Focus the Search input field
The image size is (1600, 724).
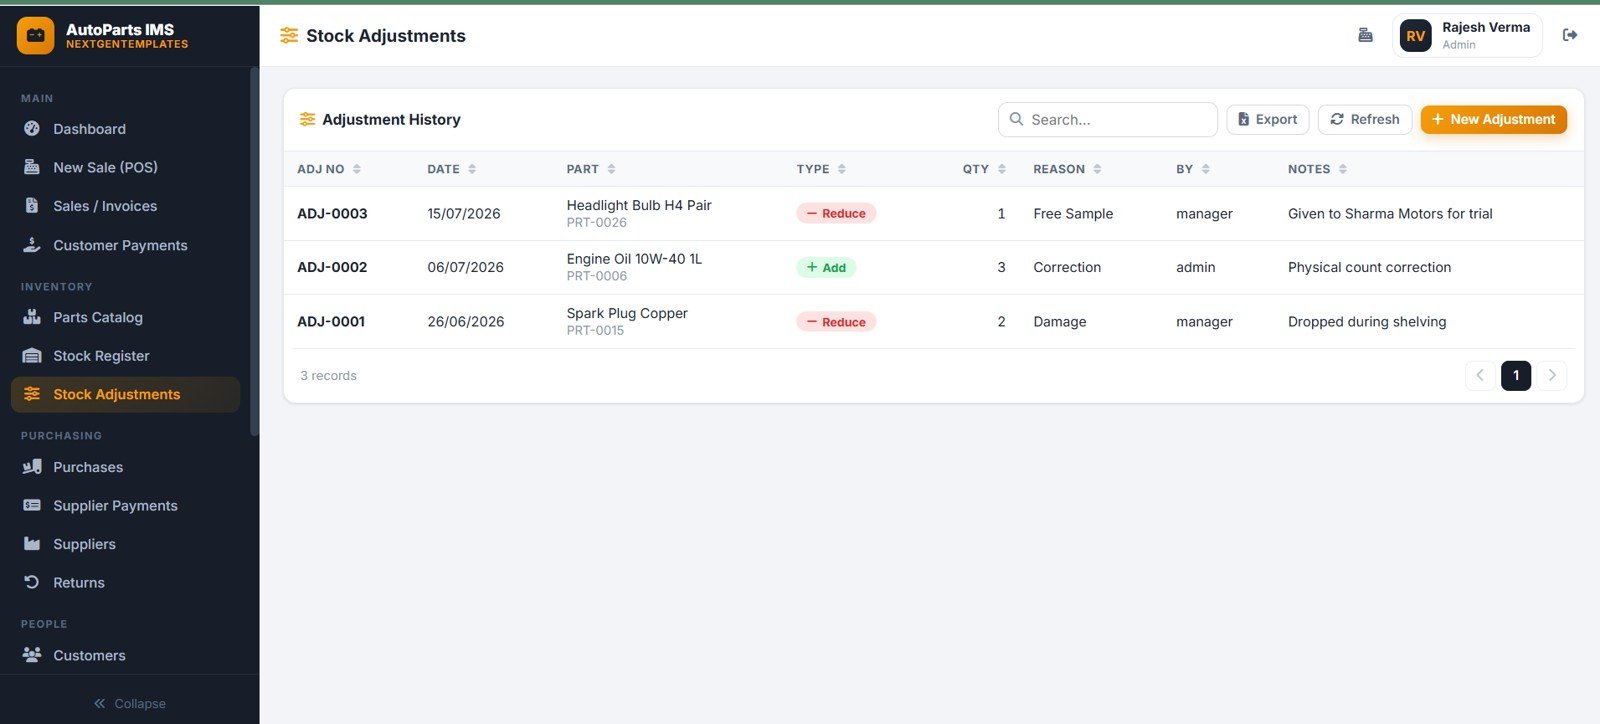click(x=1107, y=119)
